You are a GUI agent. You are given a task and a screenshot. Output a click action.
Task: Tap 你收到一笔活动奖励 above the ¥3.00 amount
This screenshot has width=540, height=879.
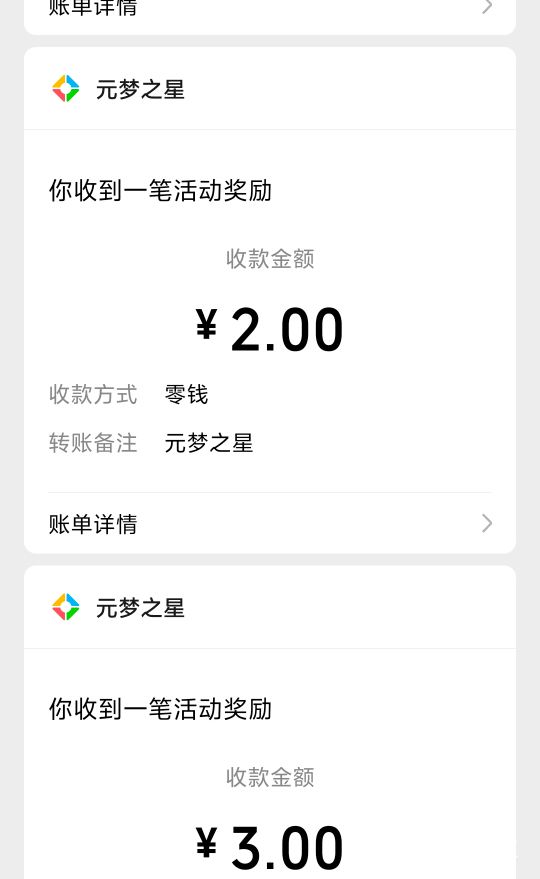coord(160,709)
